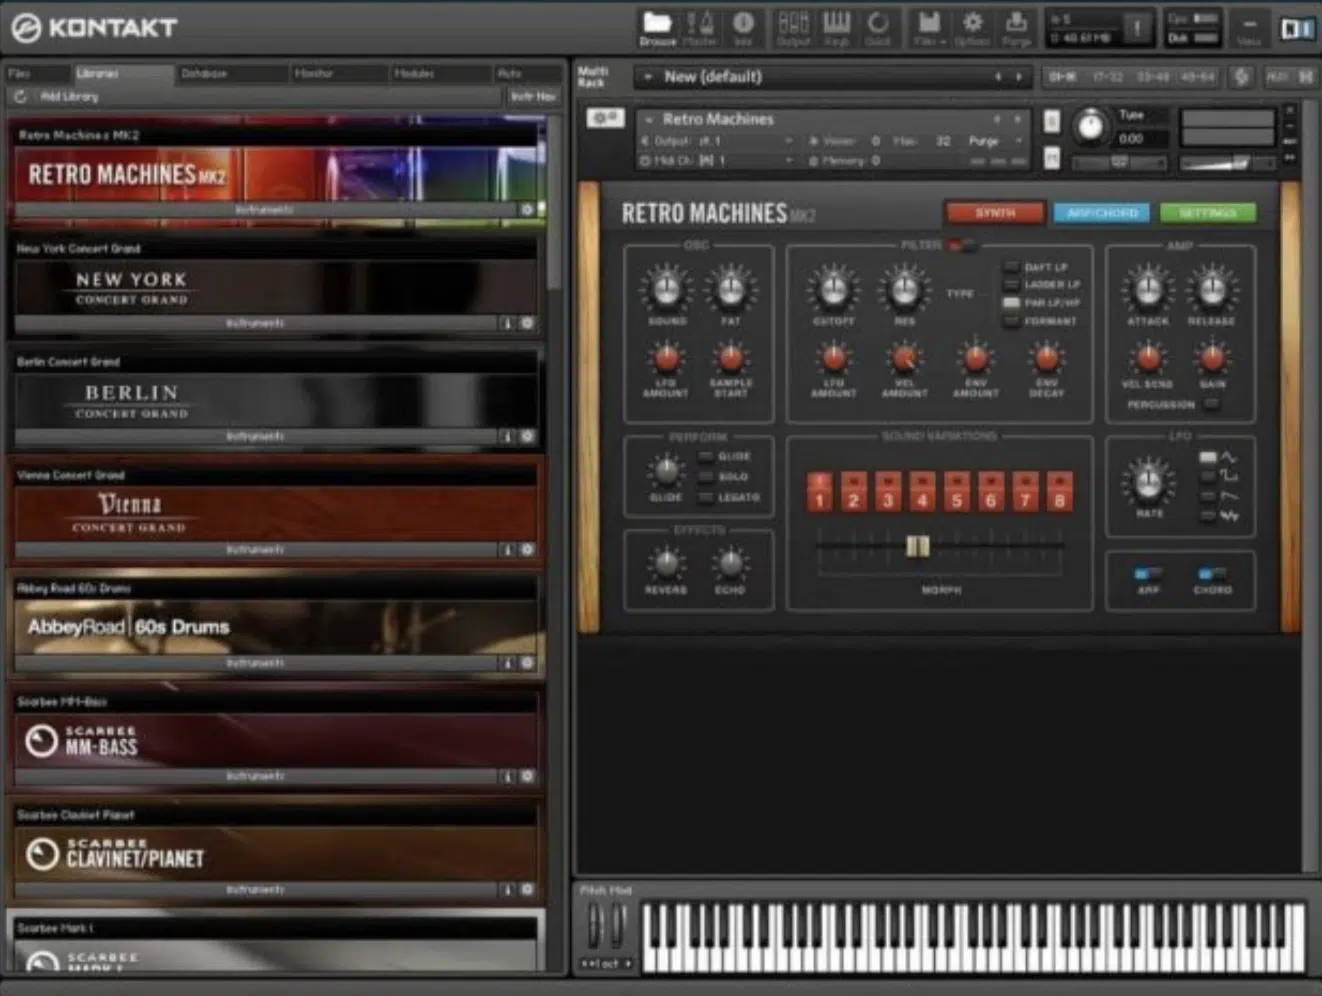Image resolution: width=1322 pixels, height=996 pixels.
Task: Click the instrument volume slider
Action: tap(1227, 162)
